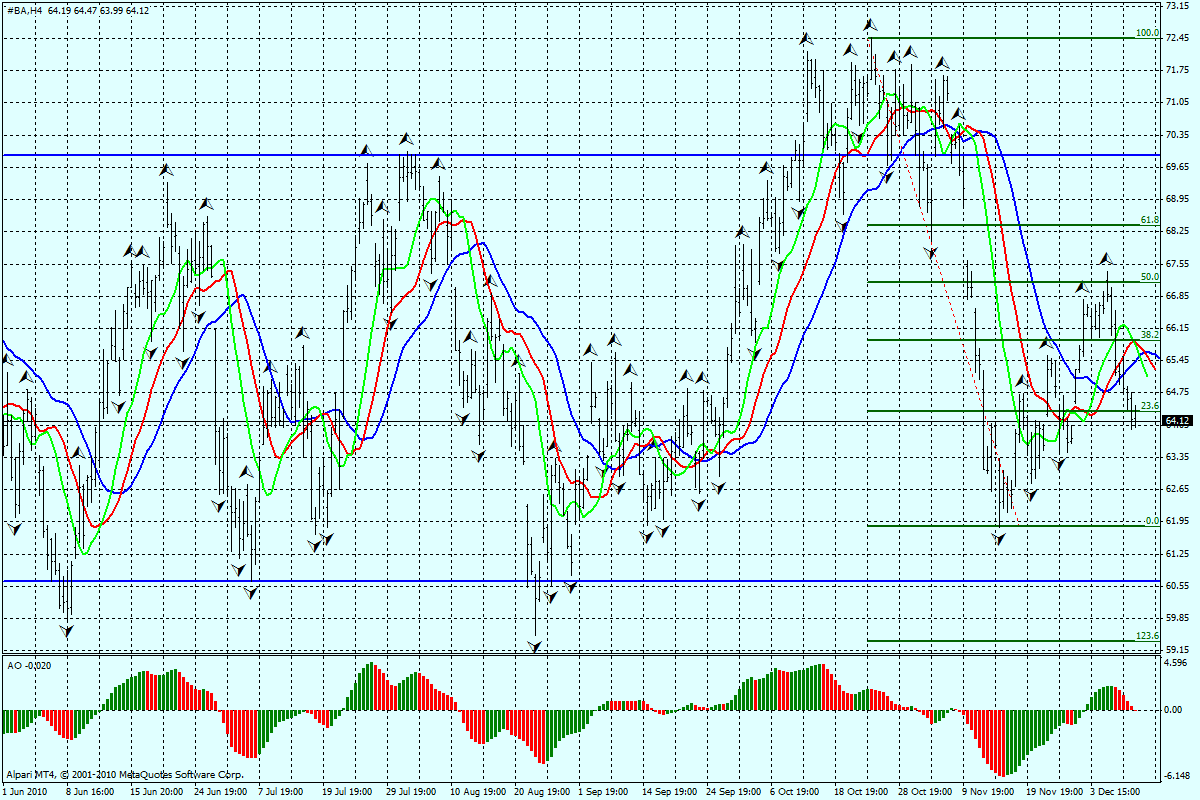Click the 59.15 price scale value
The height and width of the screenshot is (800, 1200).
[1178, 650]
